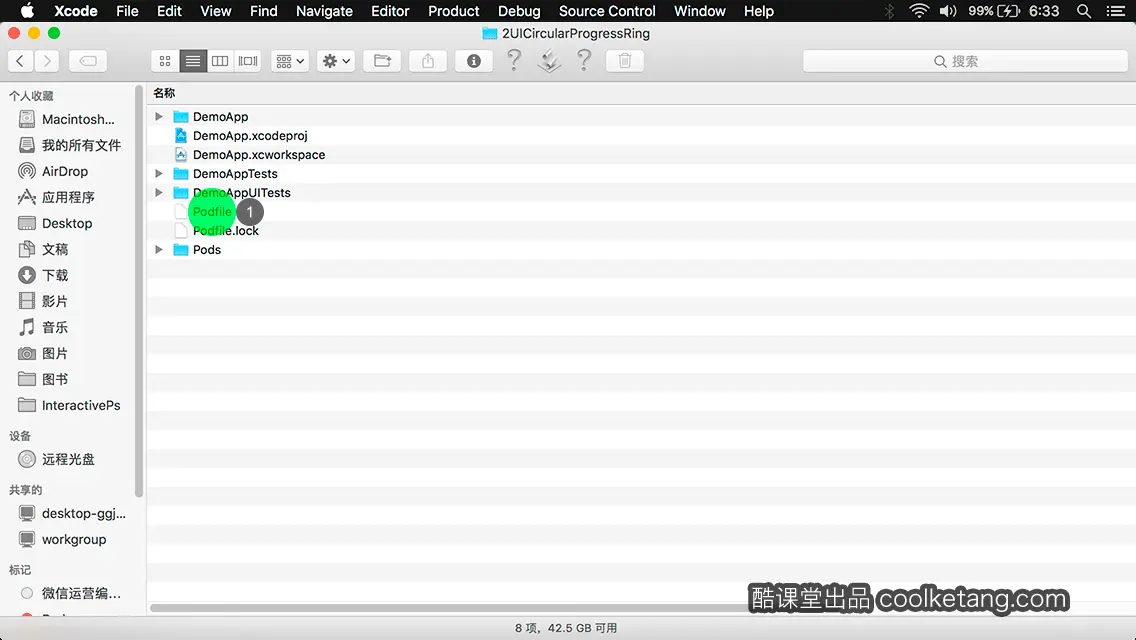This screenshot has height=640, width=1136.
Task: Open Notification Center icon
Action: [1116, 11]
